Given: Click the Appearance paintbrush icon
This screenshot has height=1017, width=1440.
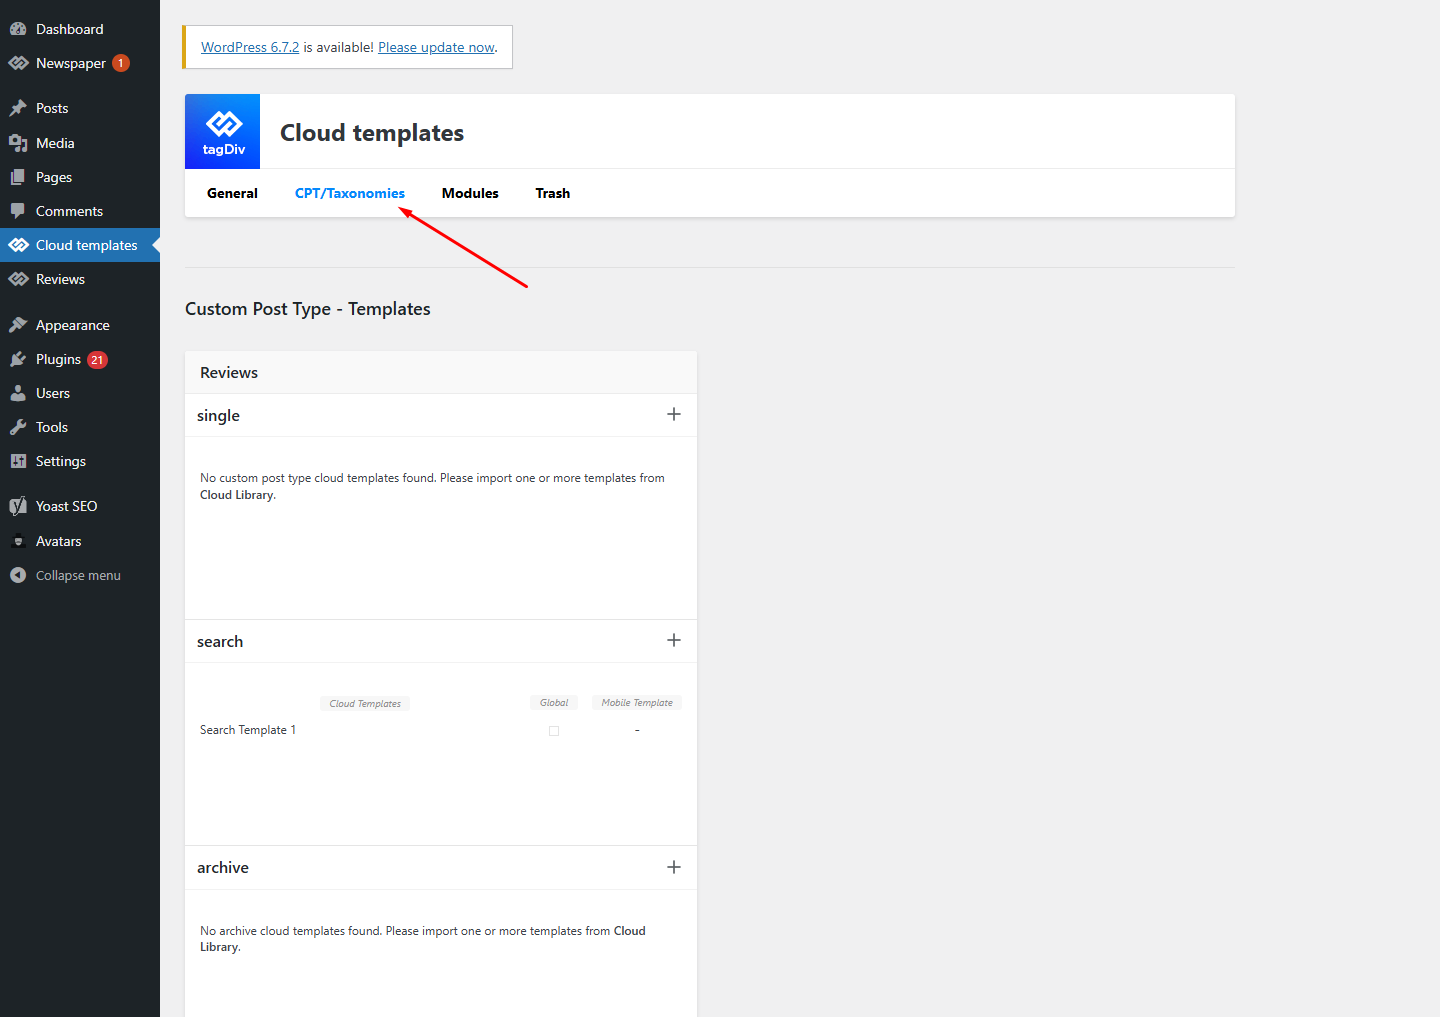Looking at the screenshot, I should pyautogui.click(x=18, y=325).
